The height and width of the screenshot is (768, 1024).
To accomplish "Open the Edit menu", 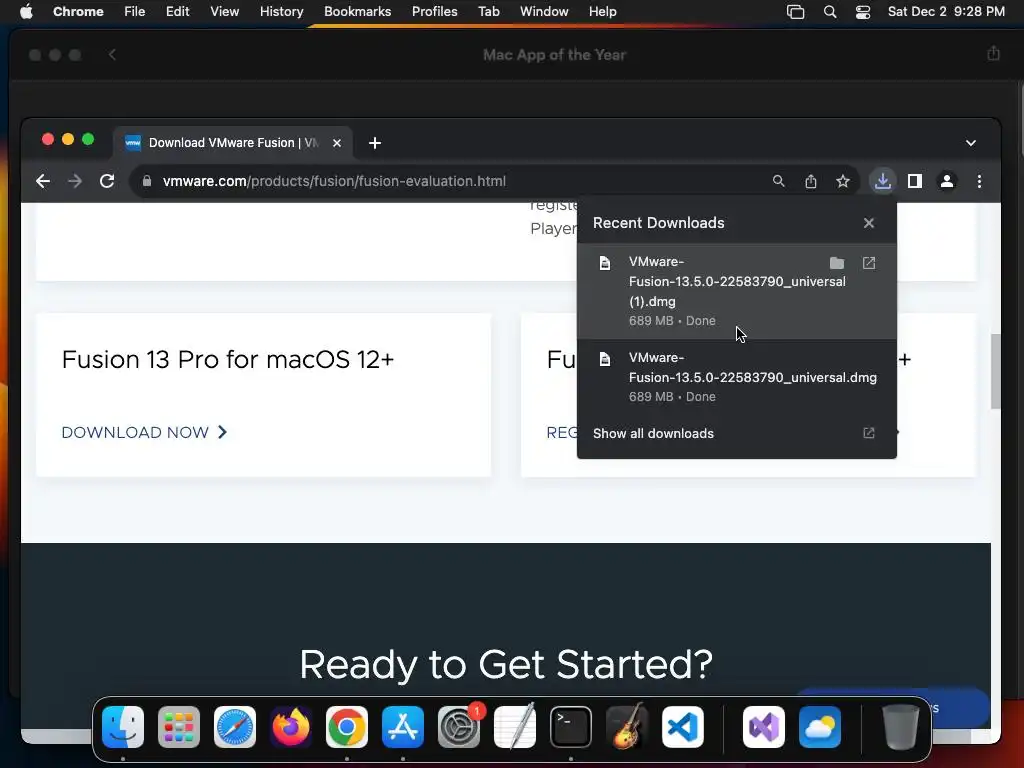I will coord(178,12).
